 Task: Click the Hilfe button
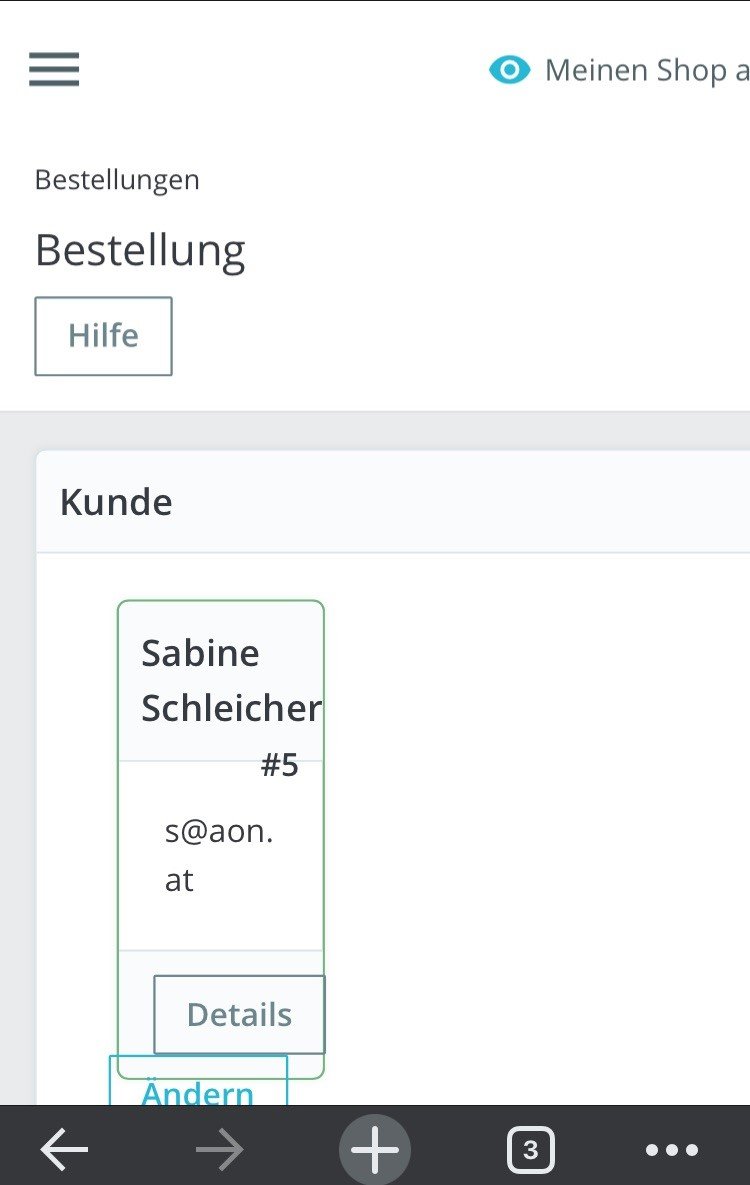pos(103,336)
